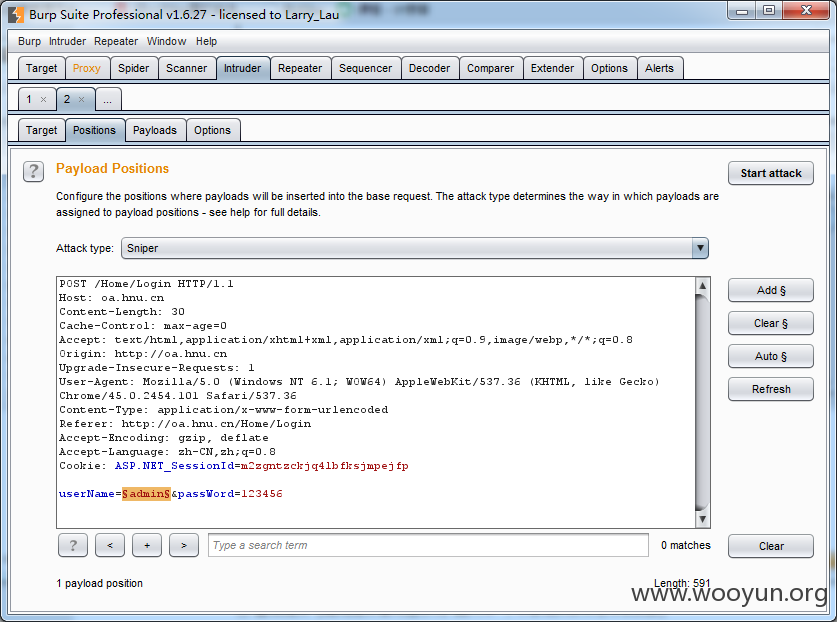Switch to the Decoder tab
The image size is (837, 622).
pos(429,68)
